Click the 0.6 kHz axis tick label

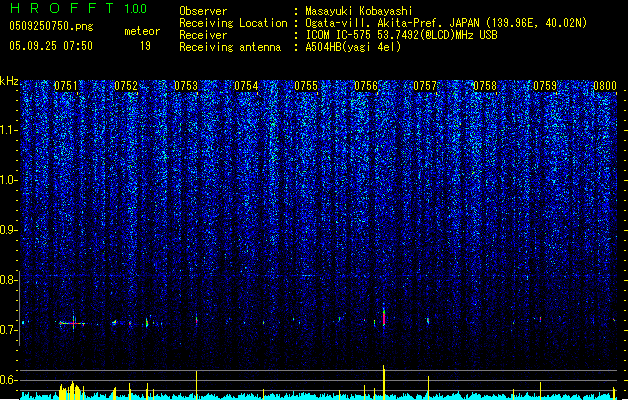(8, 380)
